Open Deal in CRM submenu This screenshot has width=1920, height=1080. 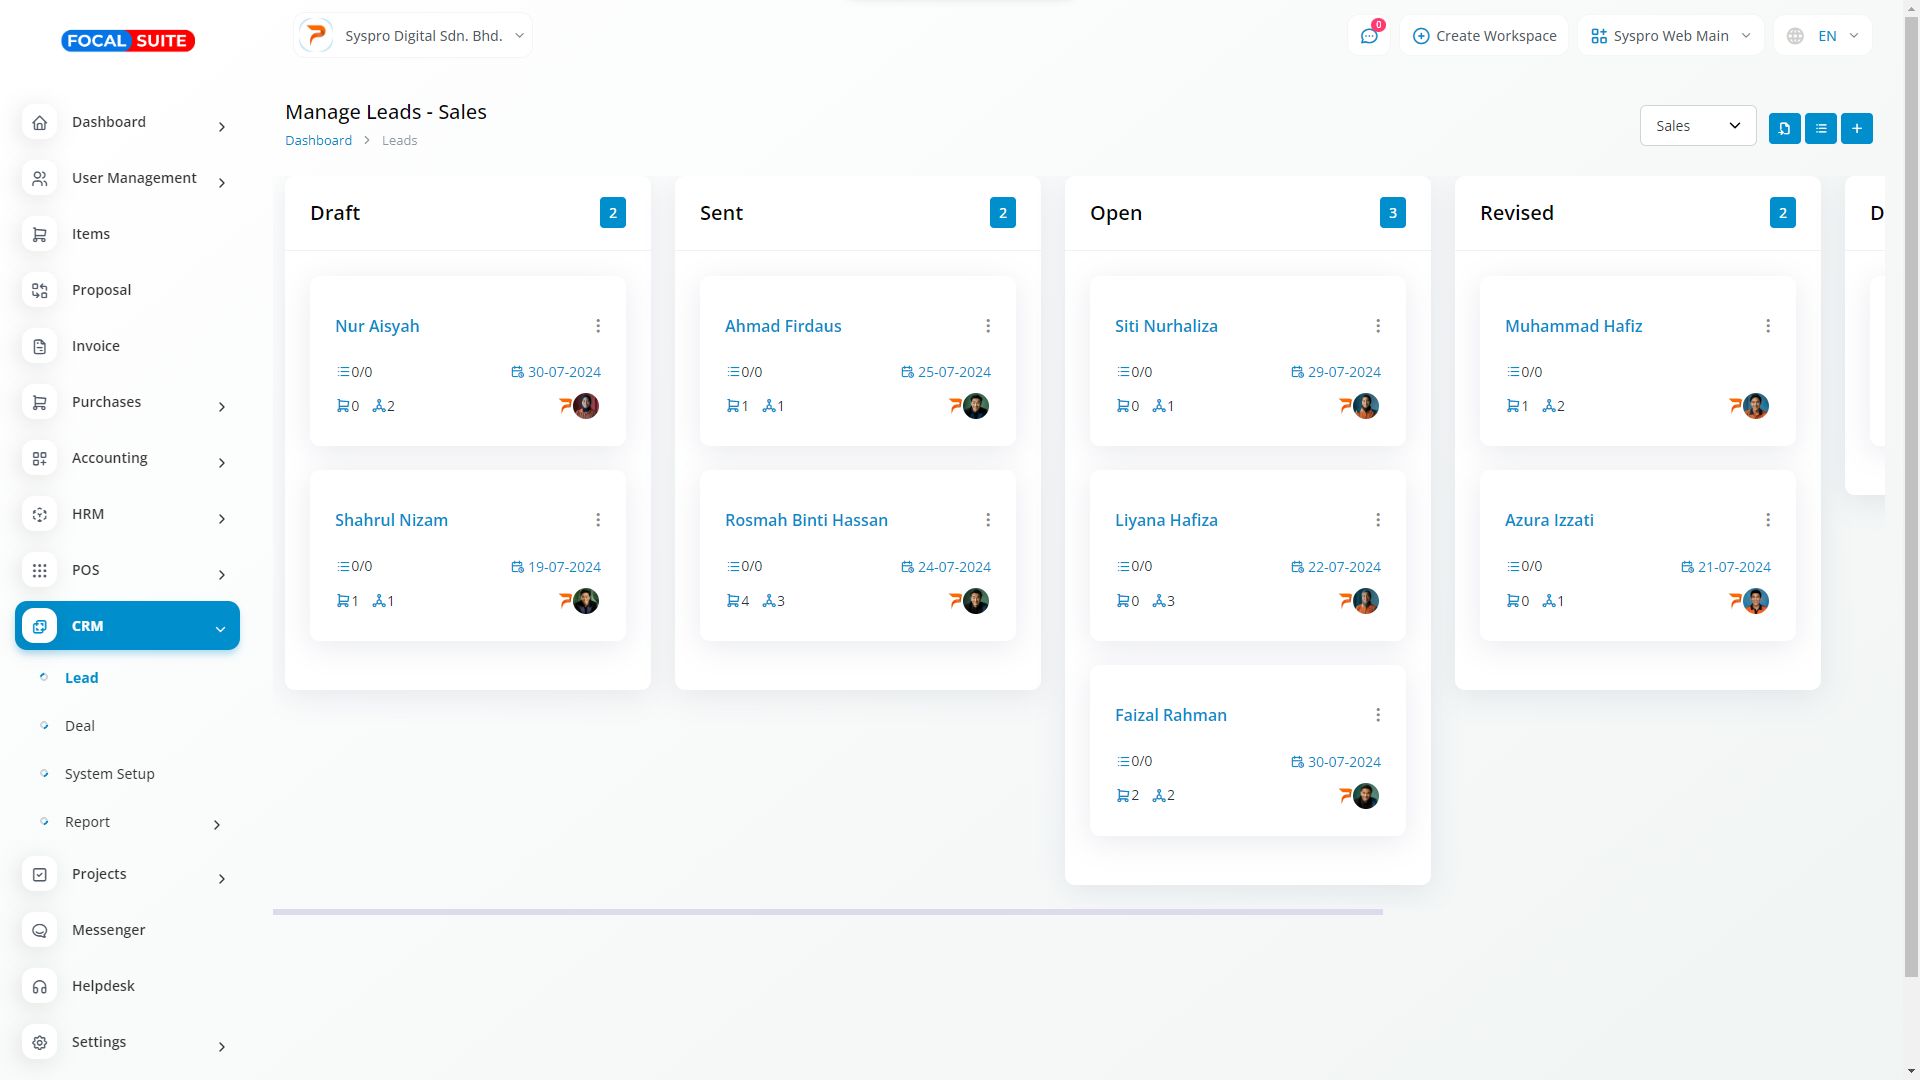80,726
